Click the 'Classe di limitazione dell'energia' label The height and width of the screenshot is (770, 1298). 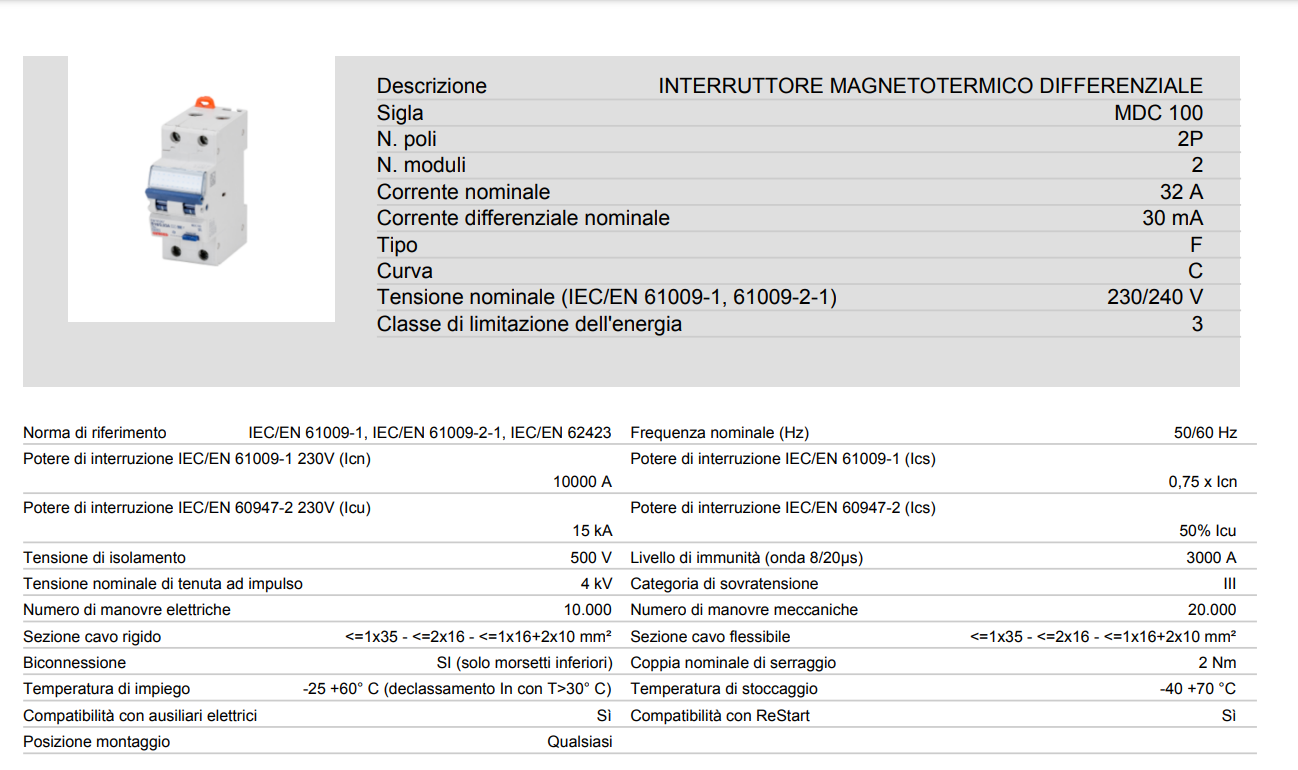(529, 324)
